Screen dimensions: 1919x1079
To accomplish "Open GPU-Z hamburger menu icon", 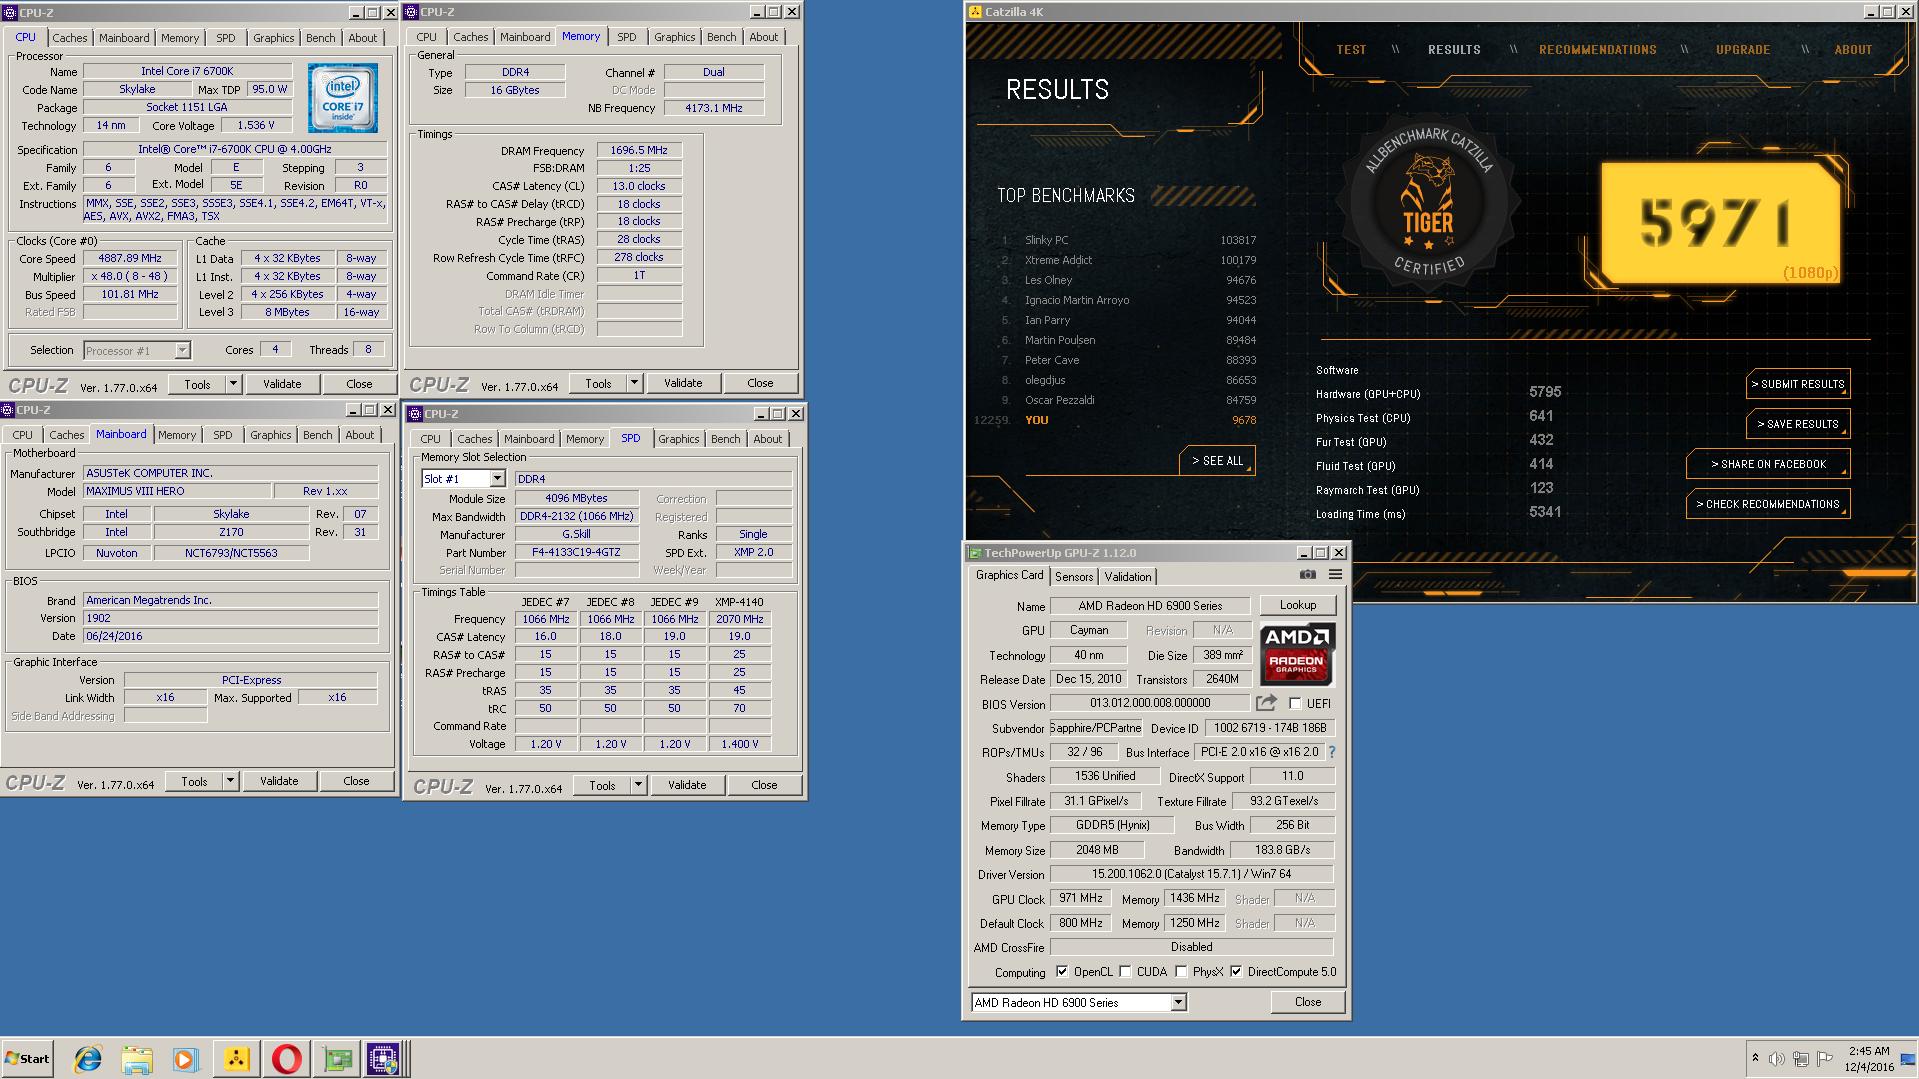I will click(x=1335, y=575).
